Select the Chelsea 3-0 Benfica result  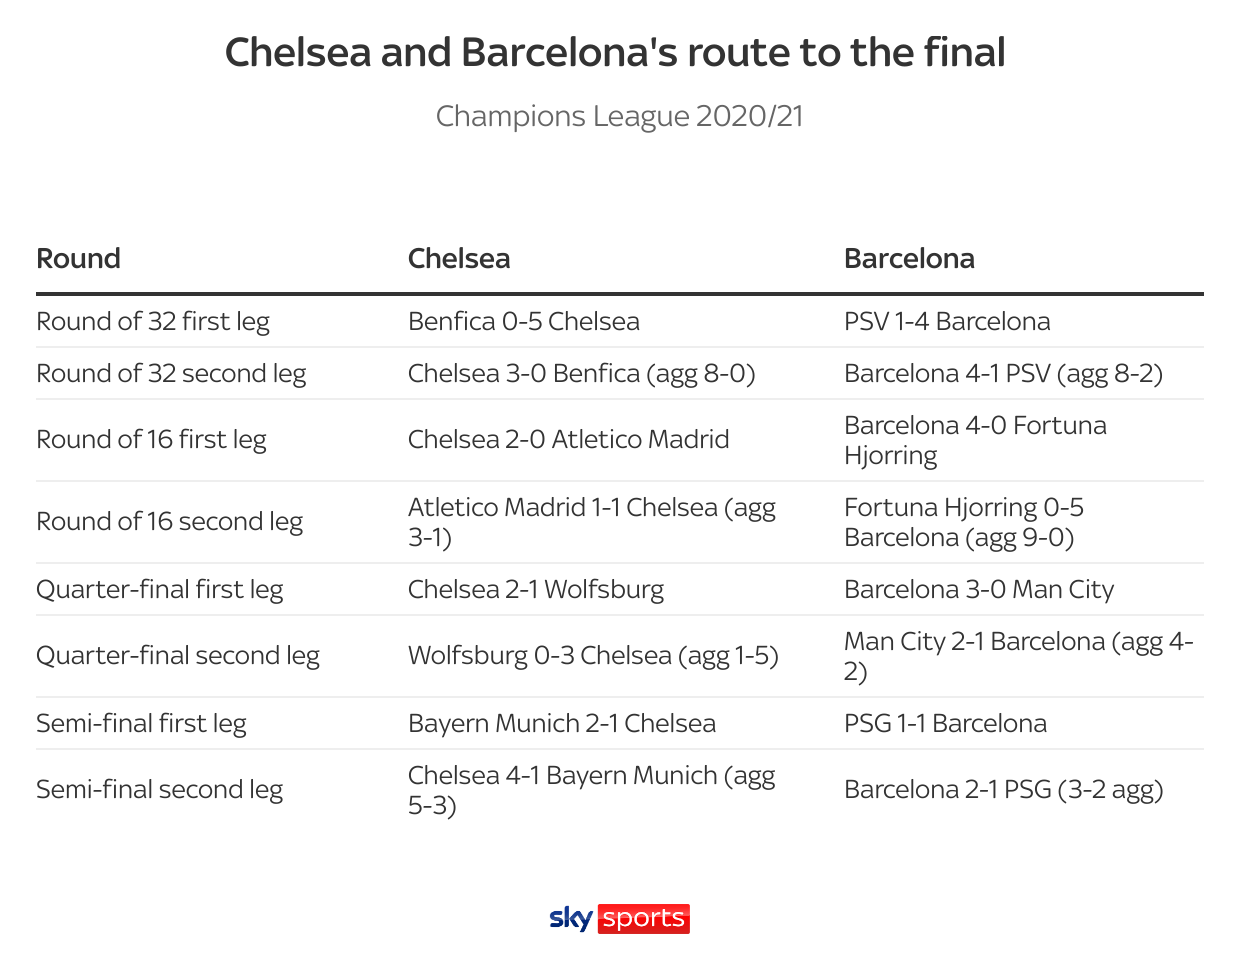coord(582,373)
